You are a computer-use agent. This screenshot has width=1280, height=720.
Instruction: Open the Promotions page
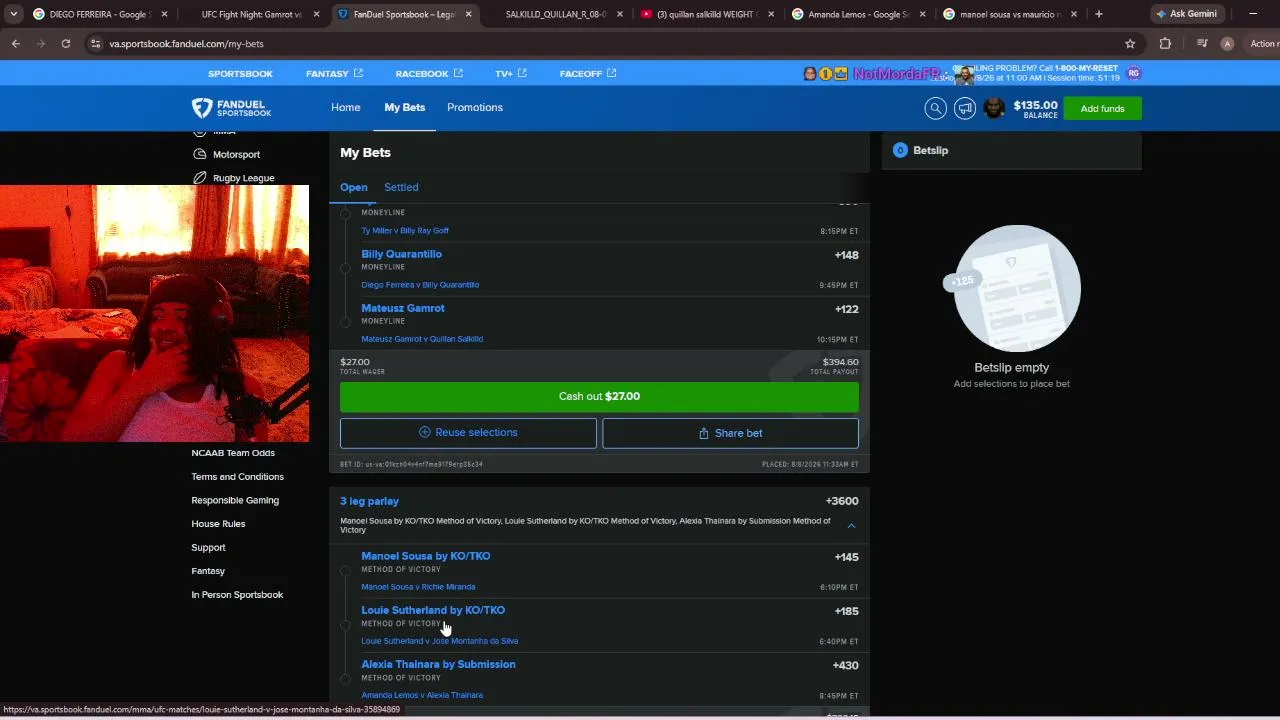coord(475,108)
